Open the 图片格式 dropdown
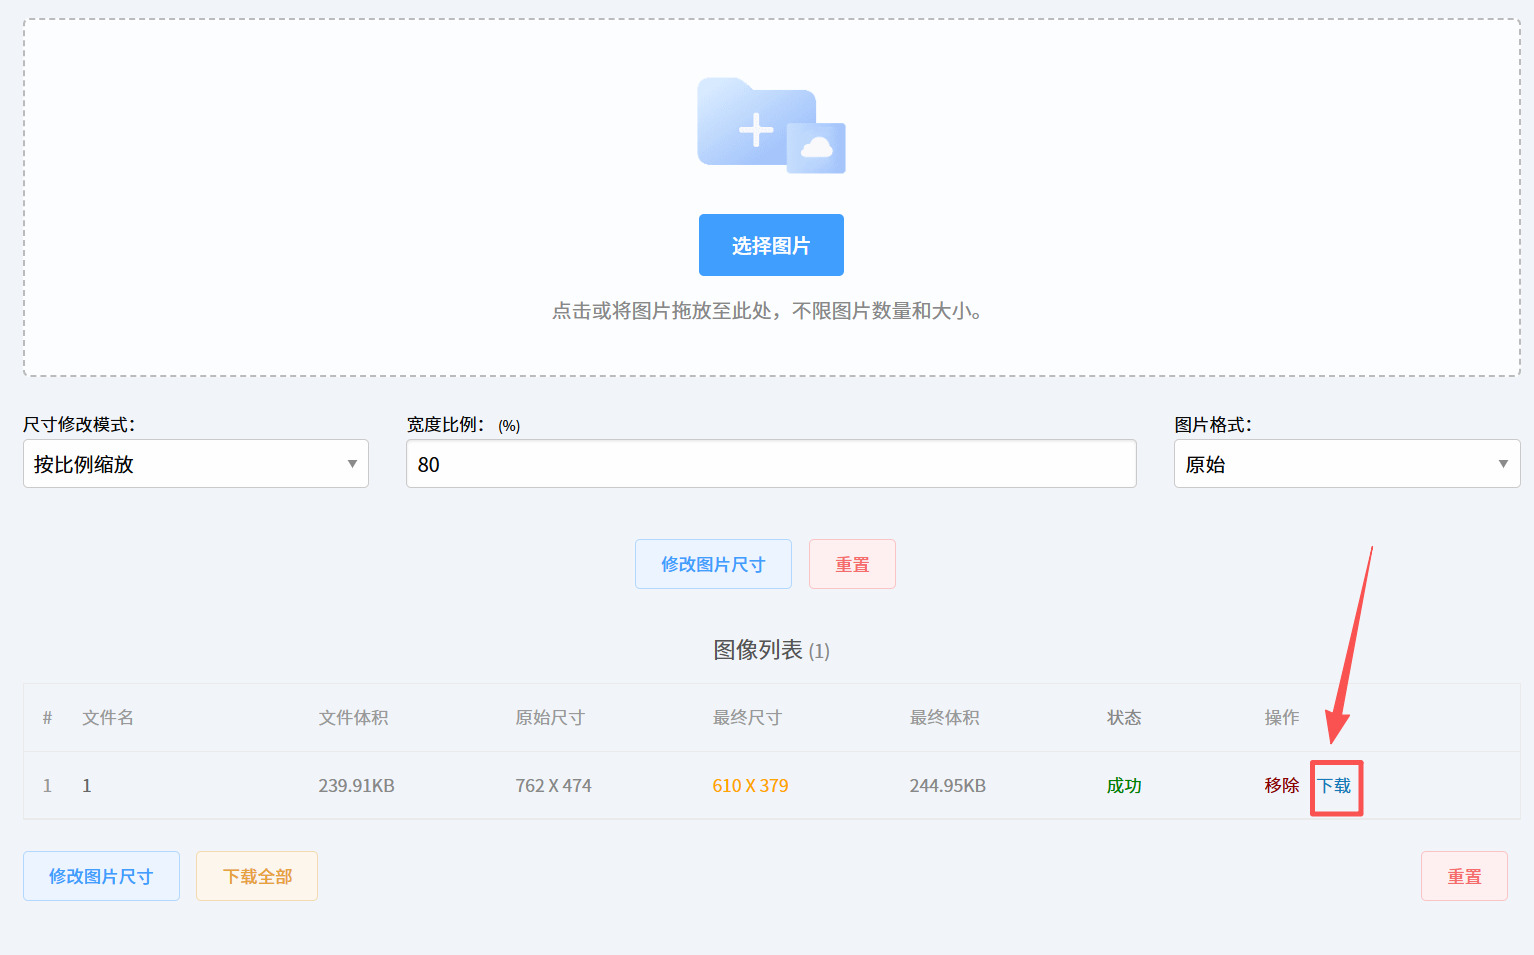 (1347, 464)
